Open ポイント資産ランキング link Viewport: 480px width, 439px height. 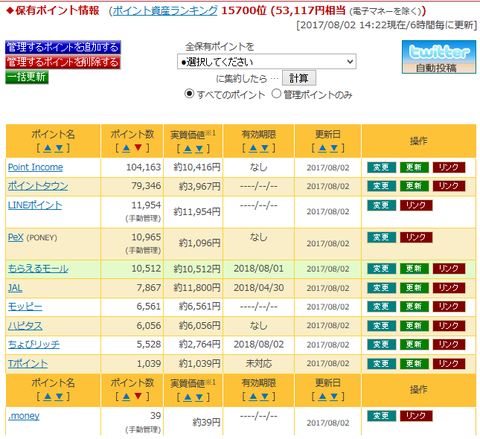point(165,11)
